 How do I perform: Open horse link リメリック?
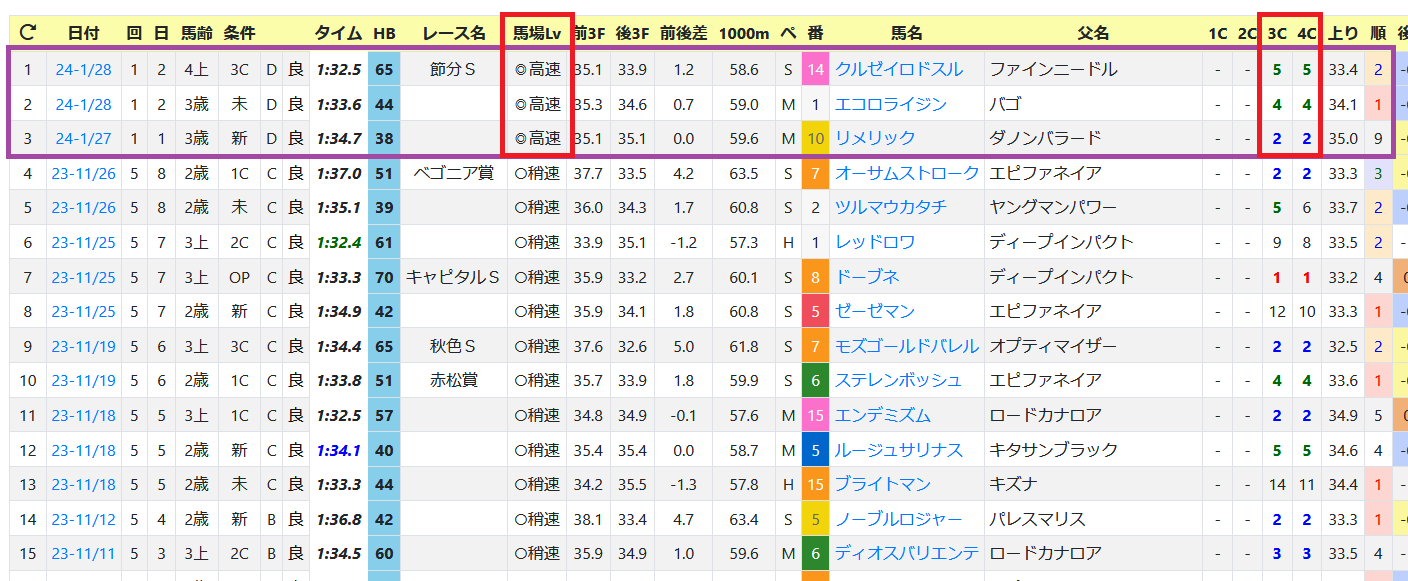[875, 138]
